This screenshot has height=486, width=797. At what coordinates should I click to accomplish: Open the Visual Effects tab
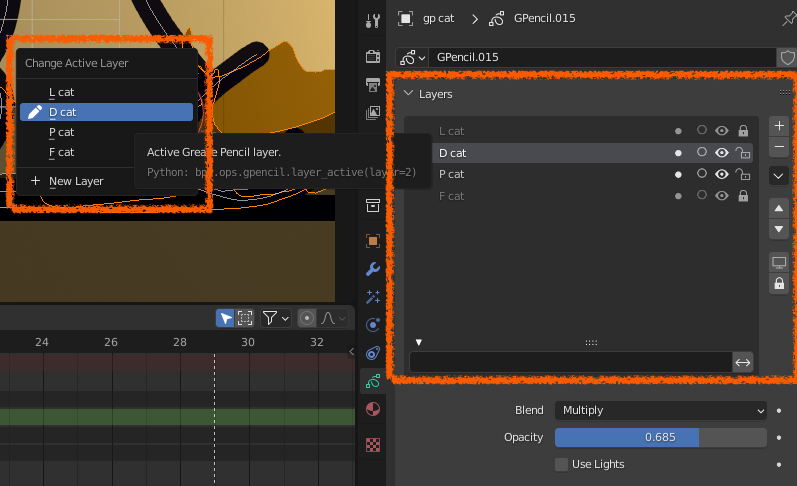pyautogui.click(x=373, y=297)
